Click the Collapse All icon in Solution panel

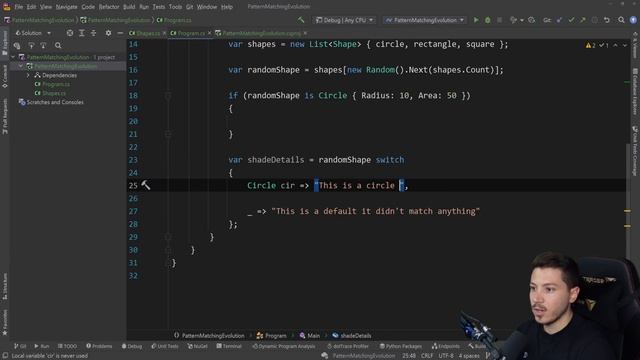pyautogui.click(x=93, y=33)
